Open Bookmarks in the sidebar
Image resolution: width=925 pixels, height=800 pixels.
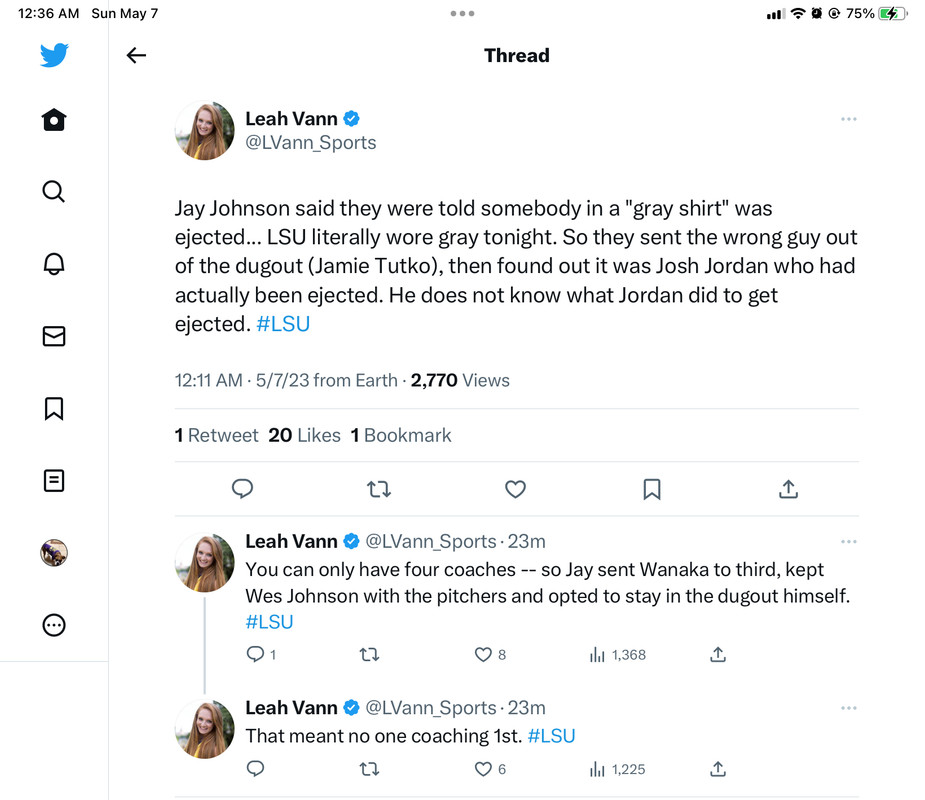coord(54,408)
